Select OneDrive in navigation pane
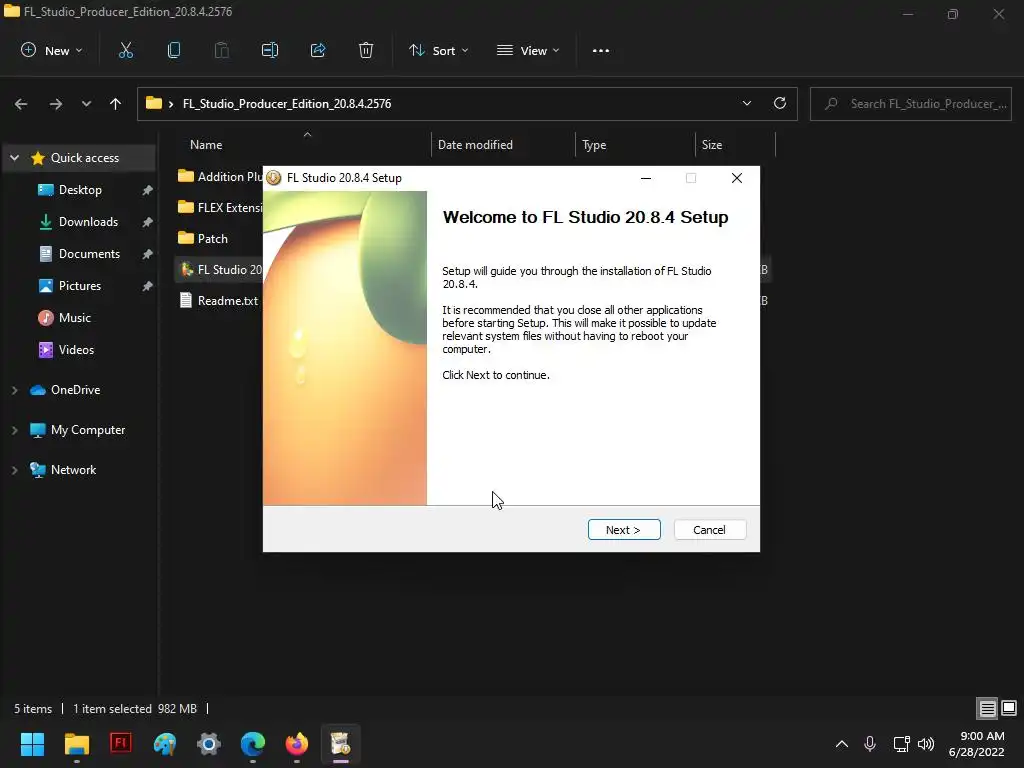Viewport: 1024px width, 768px height. (75, 390)
